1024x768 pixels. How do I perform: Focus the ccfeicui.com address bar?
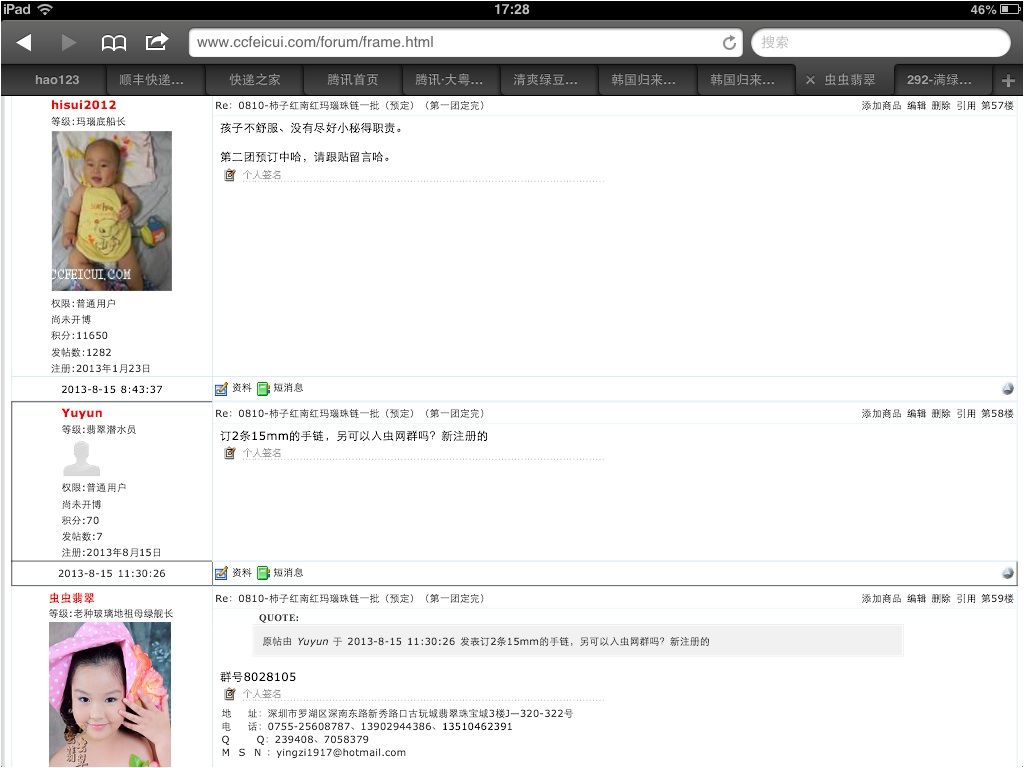[x=466, y=42]
